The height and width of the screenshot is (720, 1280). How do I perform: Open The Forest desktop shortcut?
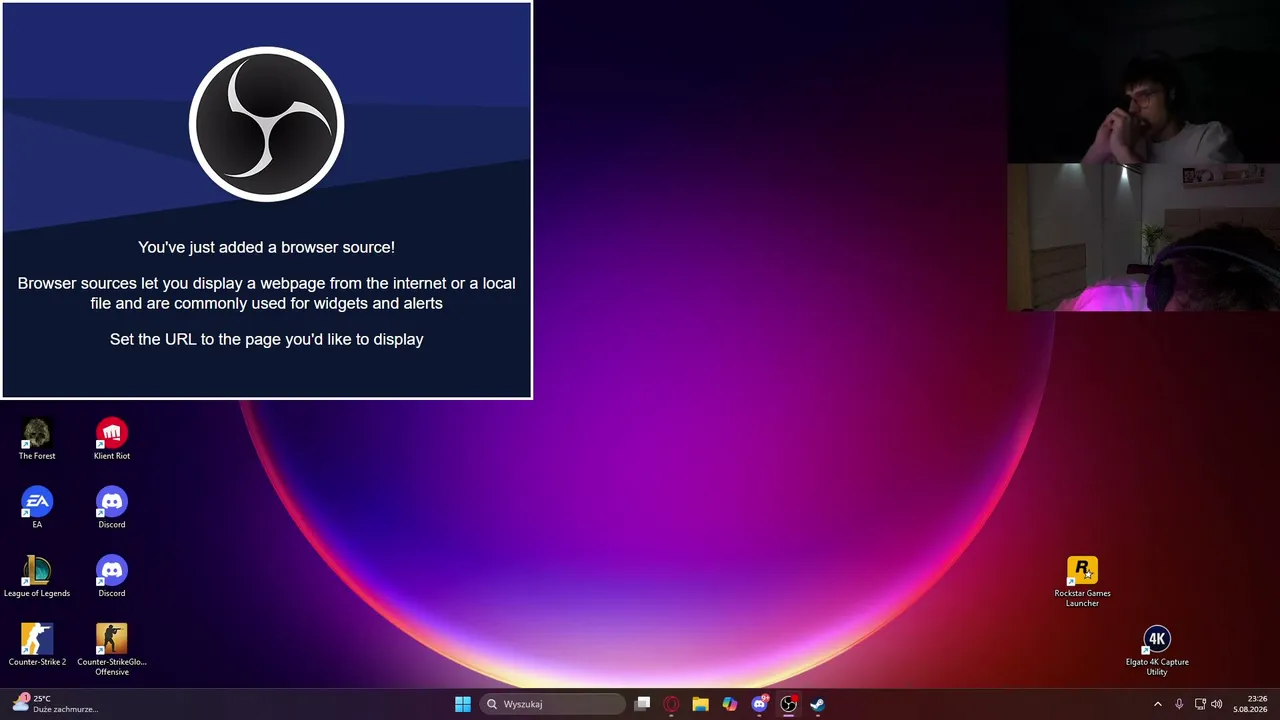point(37,439)
